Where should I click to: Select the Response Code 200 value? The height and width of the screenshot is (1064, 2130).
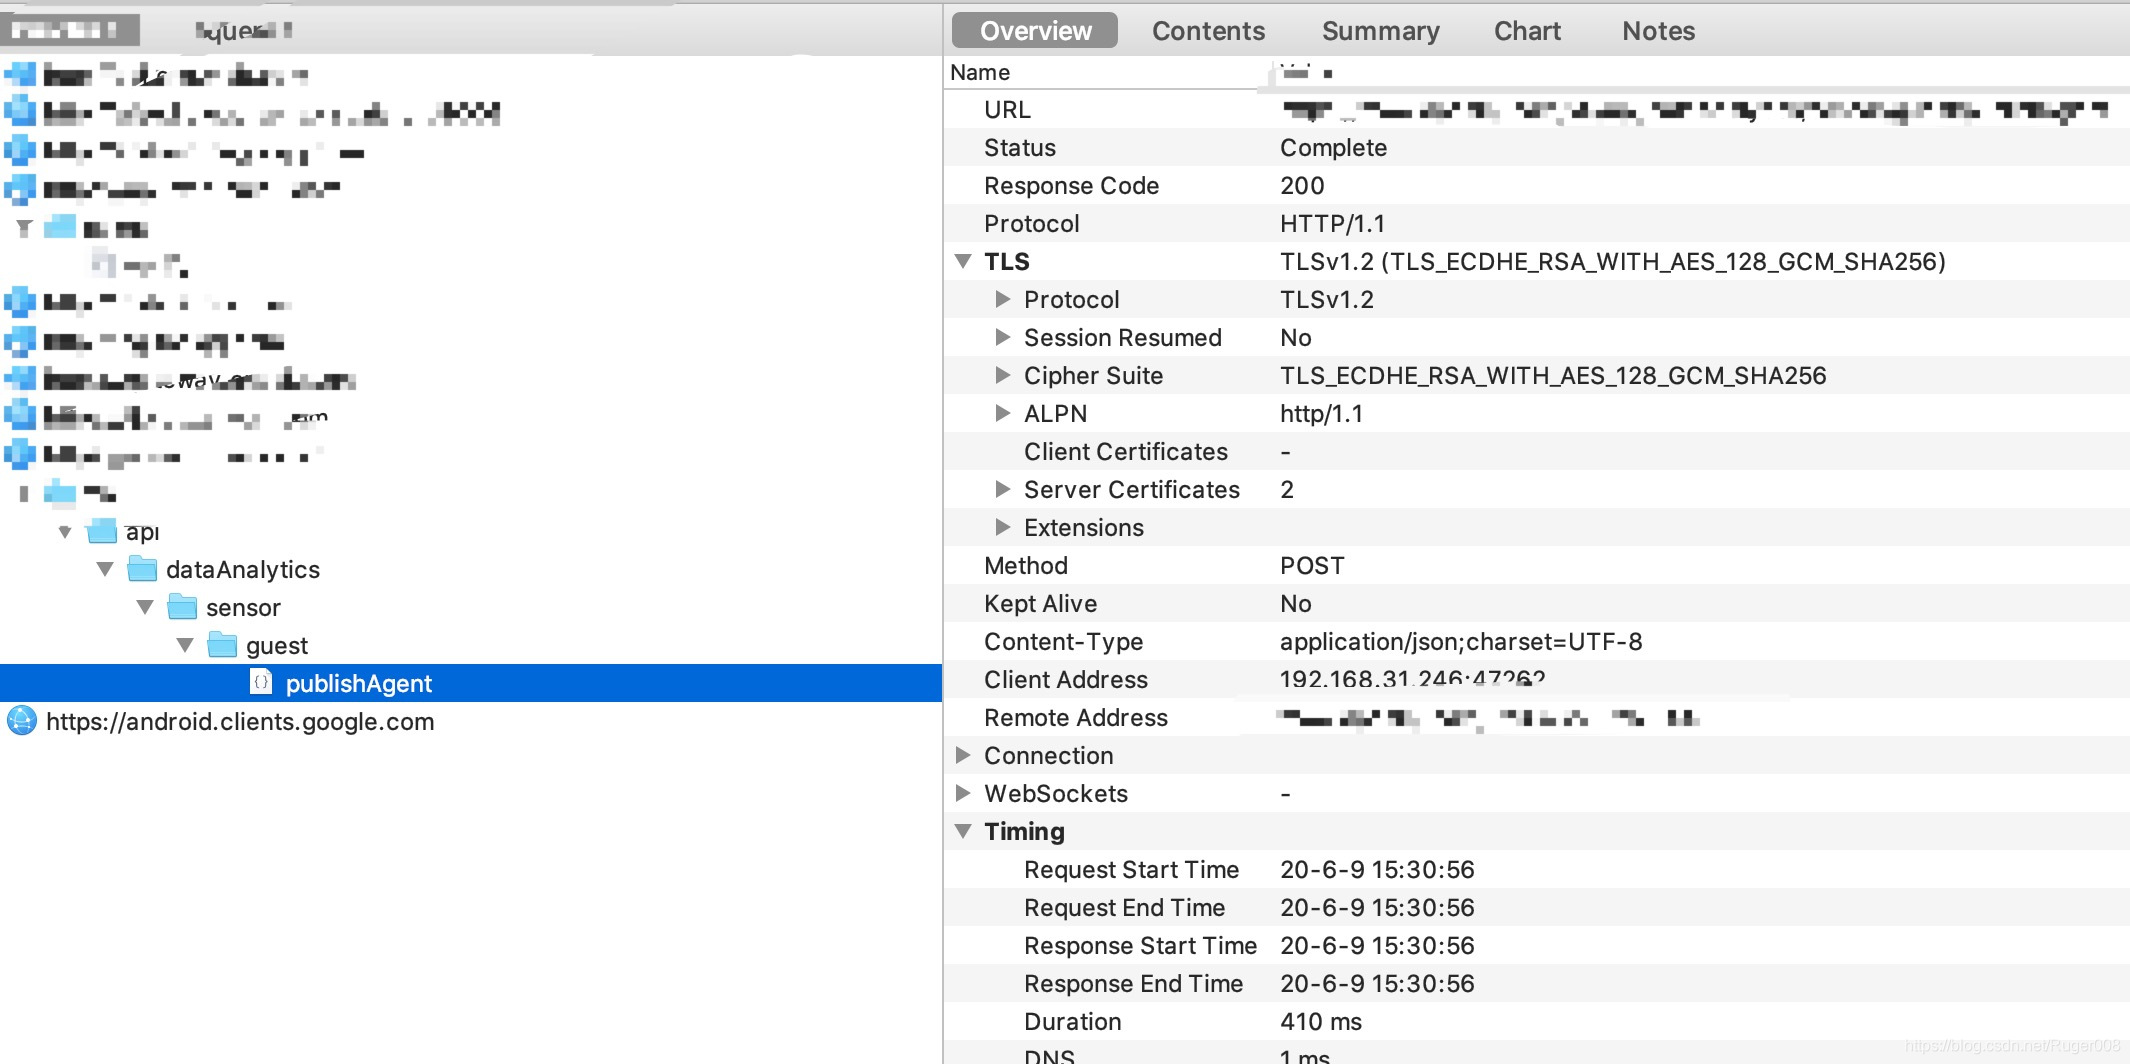pyautogui.click(x=1302, y=186)
